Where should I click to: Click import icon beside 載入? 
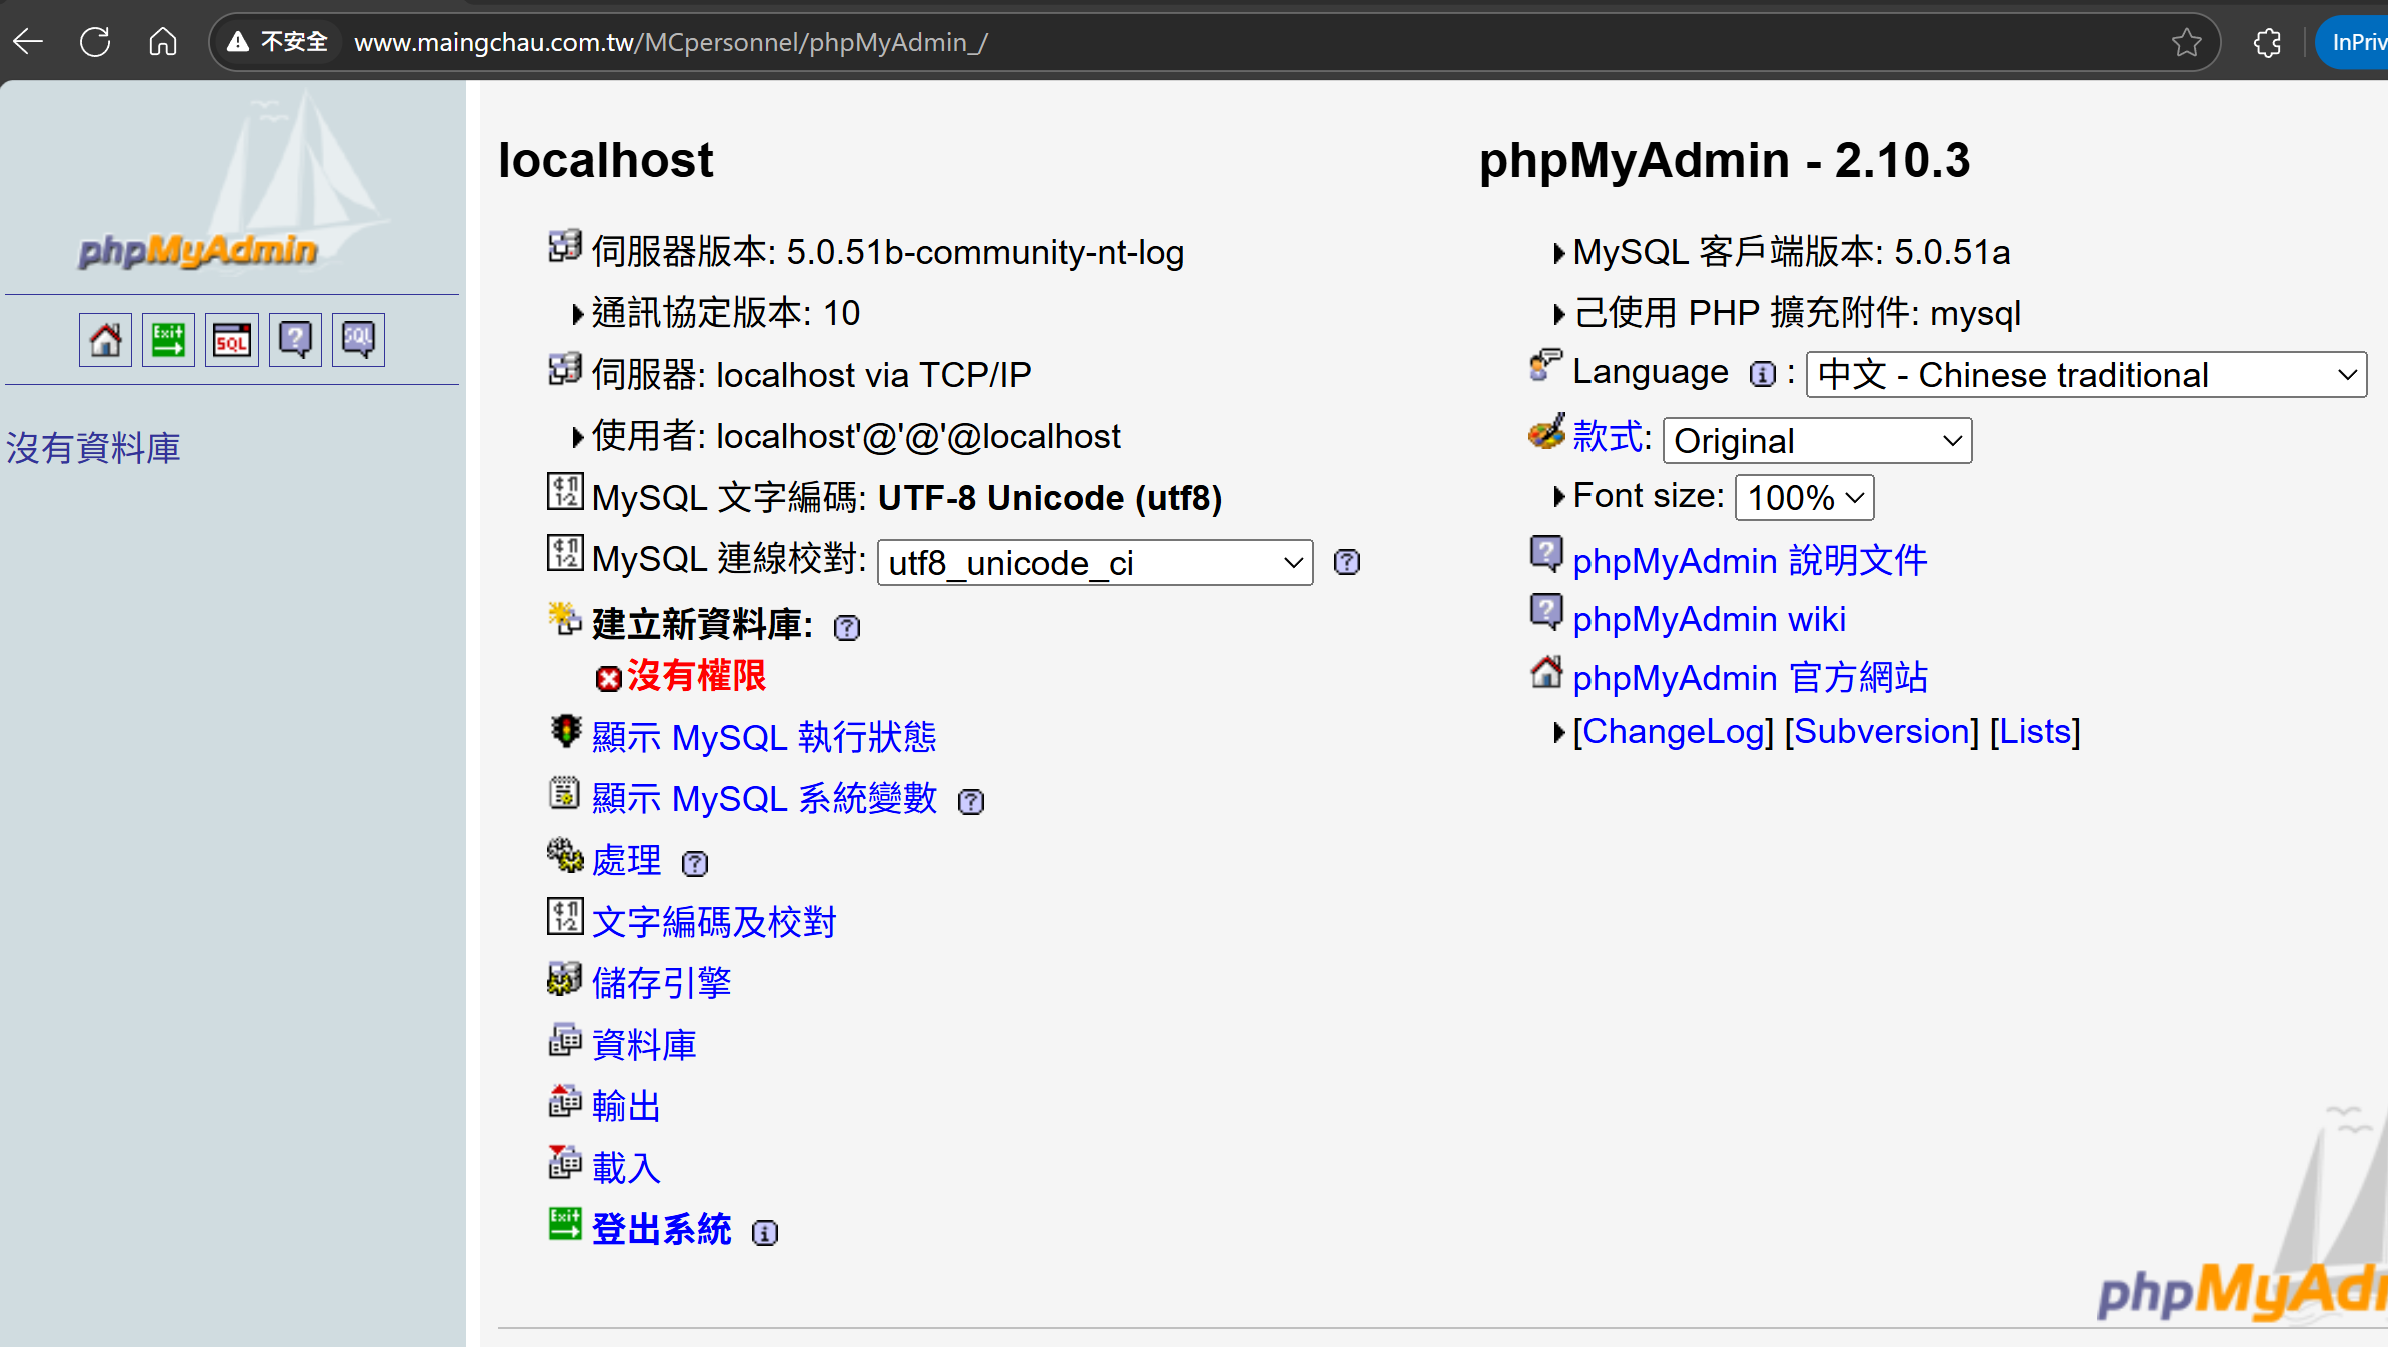[x=565, y=1163]
